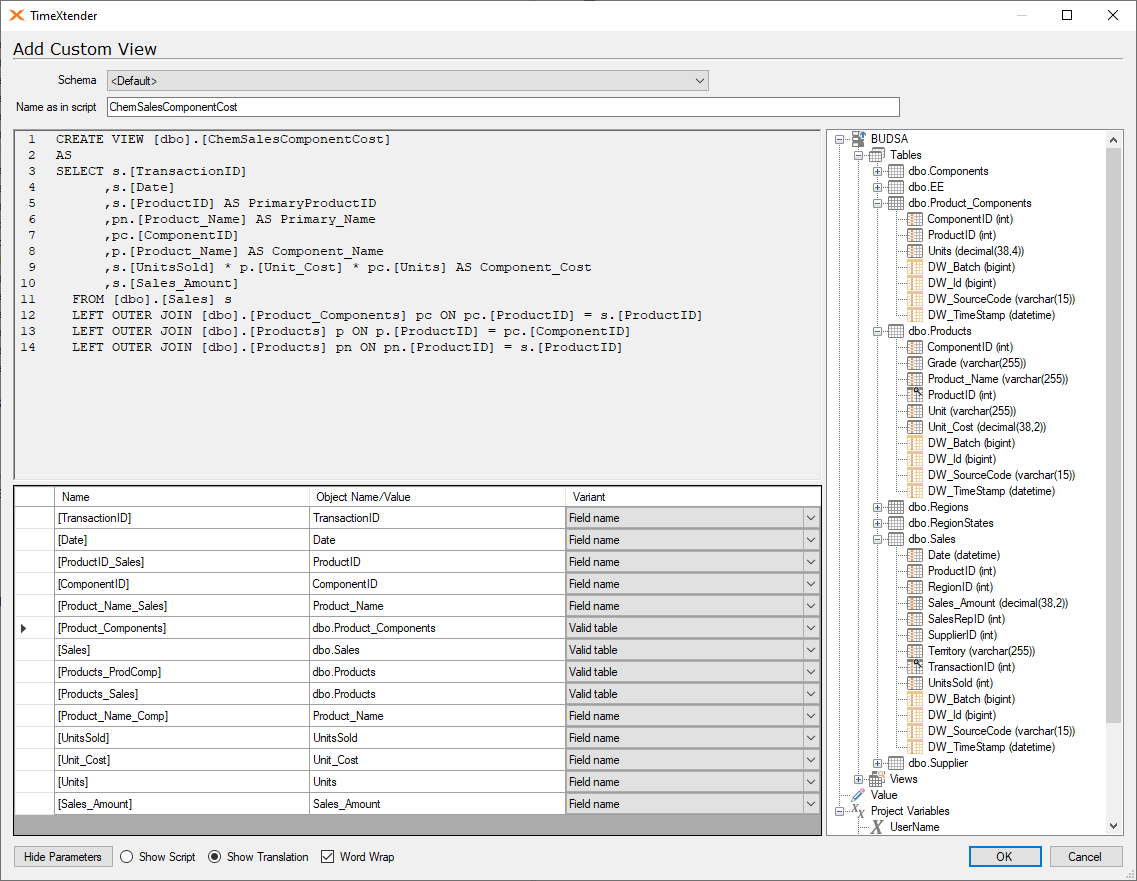
Task: Click the Territory (varchar(255)) field icon
Action: [915, 650]
